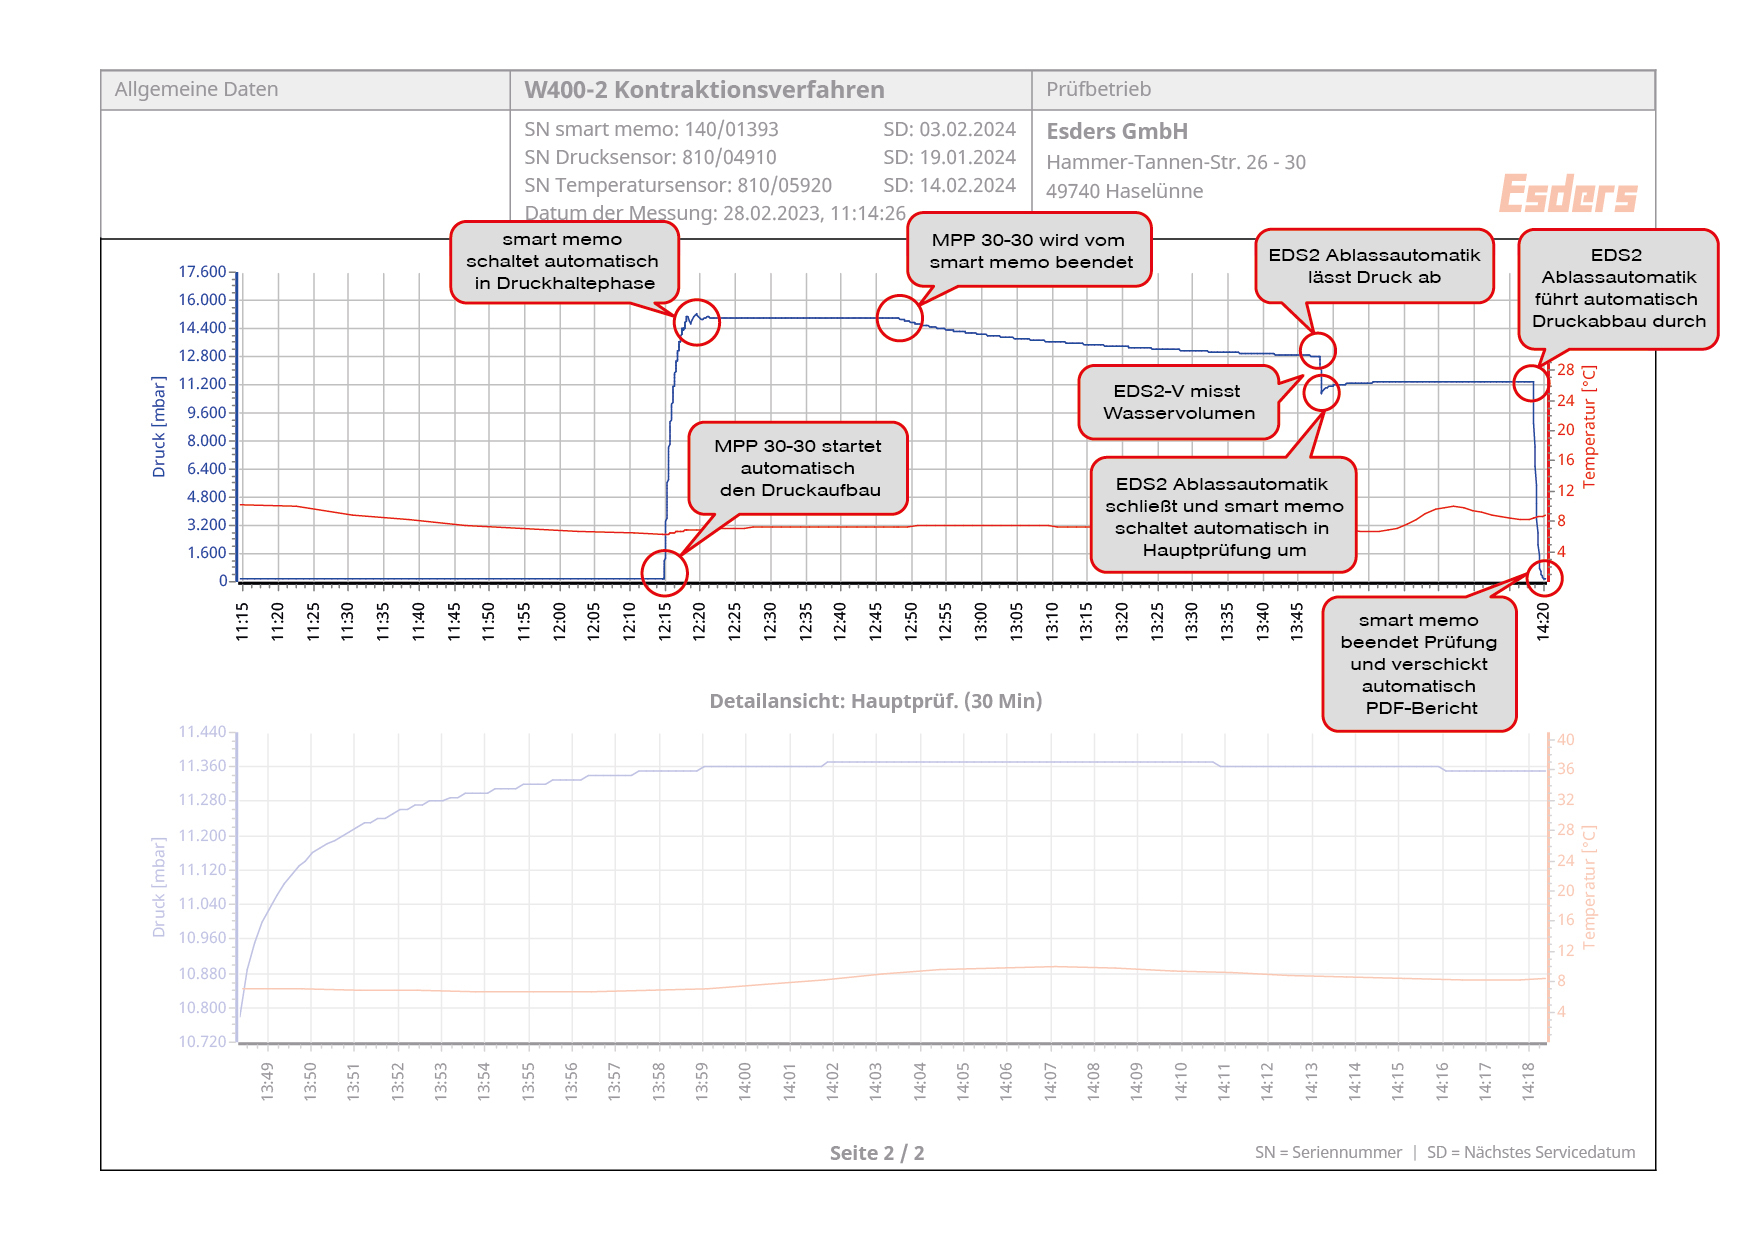Click the '14:20' time tick label

click(1543, 621)
